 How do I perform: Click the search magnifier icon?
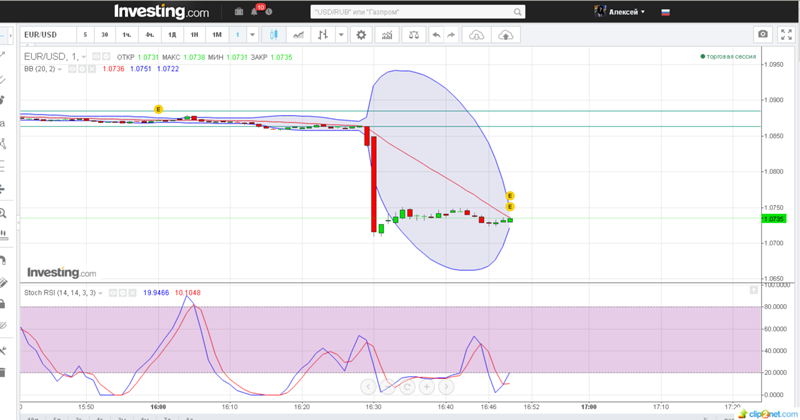518,12
